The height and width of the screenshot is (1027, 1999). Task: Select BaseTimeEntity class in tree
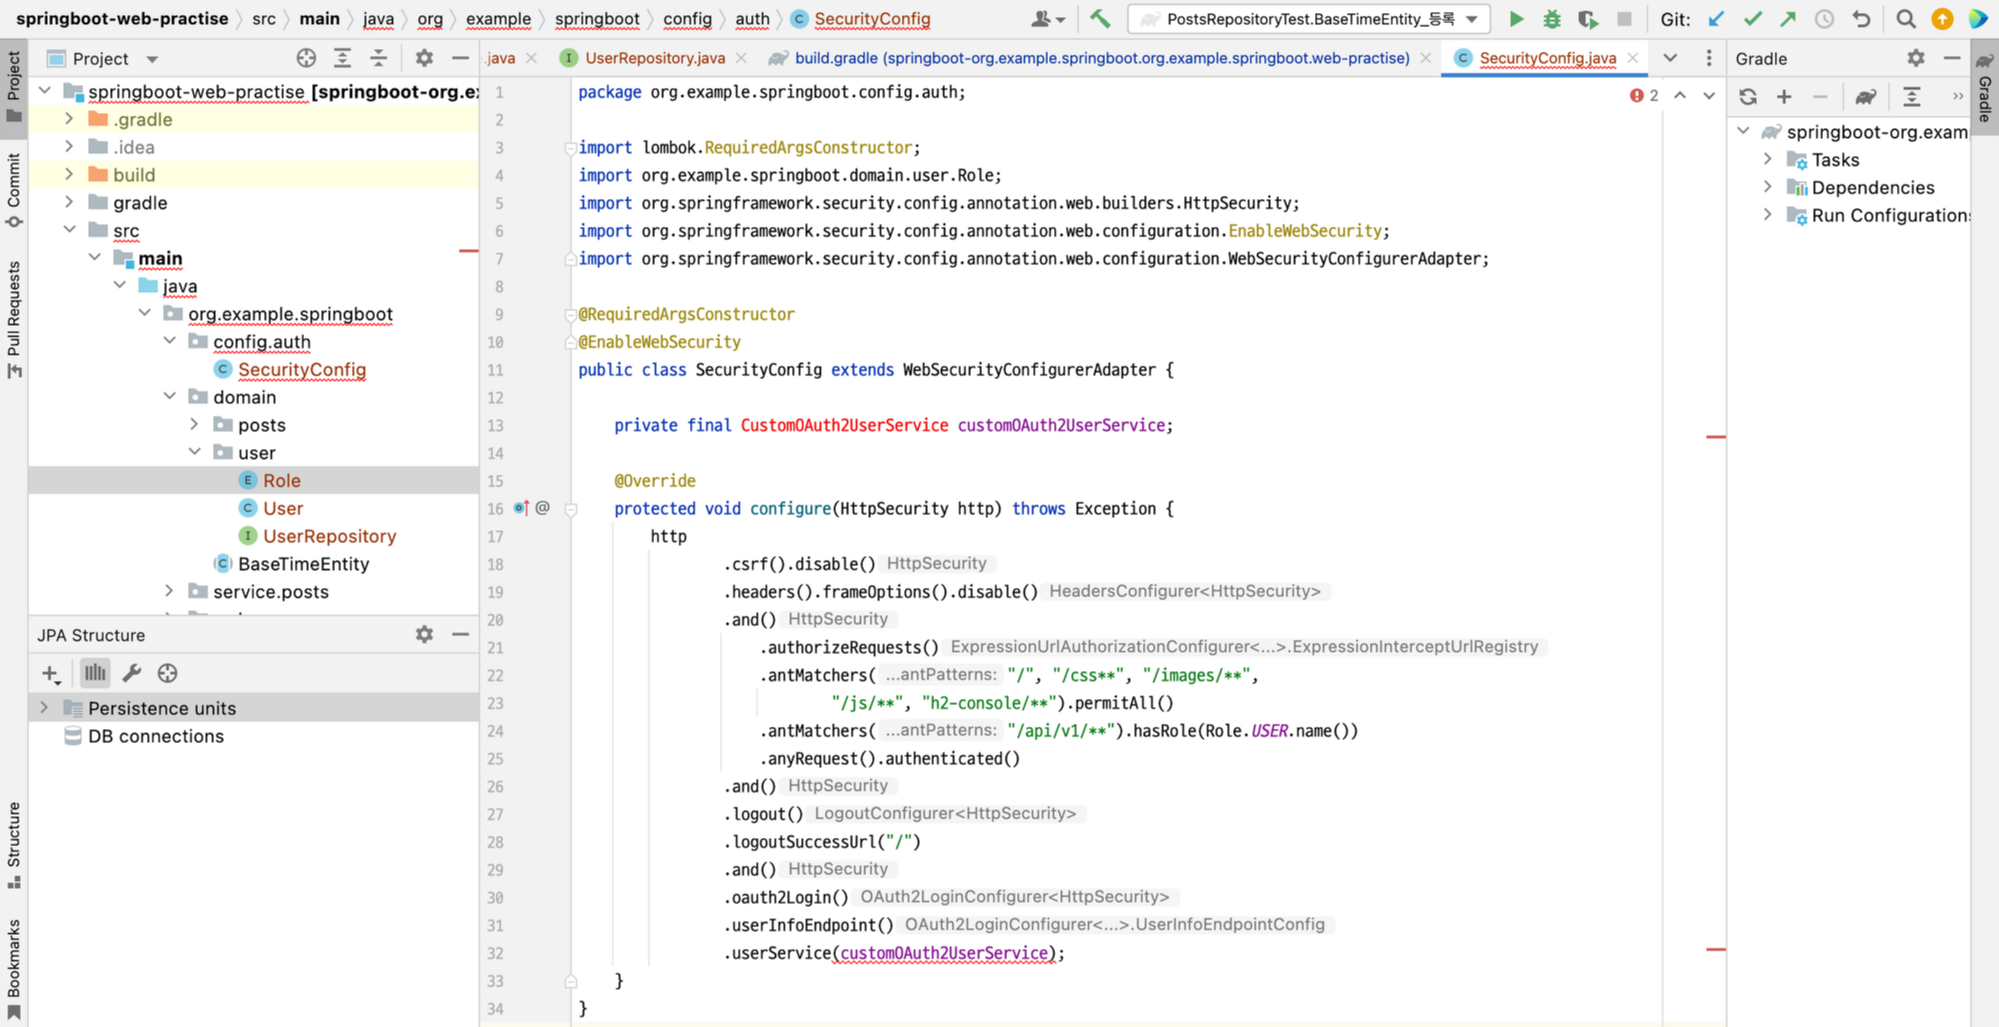pyautogui.click(x=303, y=563)
